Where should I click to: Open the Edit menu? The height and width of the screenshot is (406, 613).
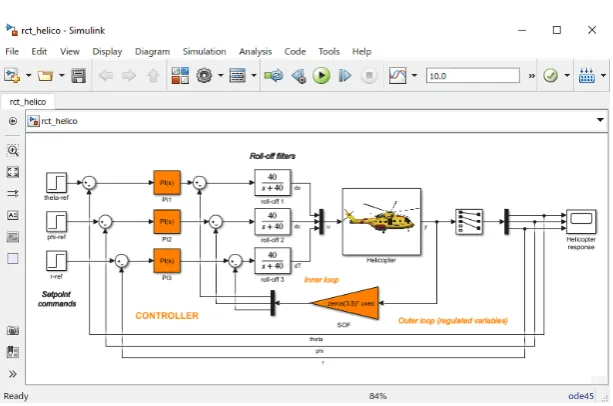(x=39, y=52)
